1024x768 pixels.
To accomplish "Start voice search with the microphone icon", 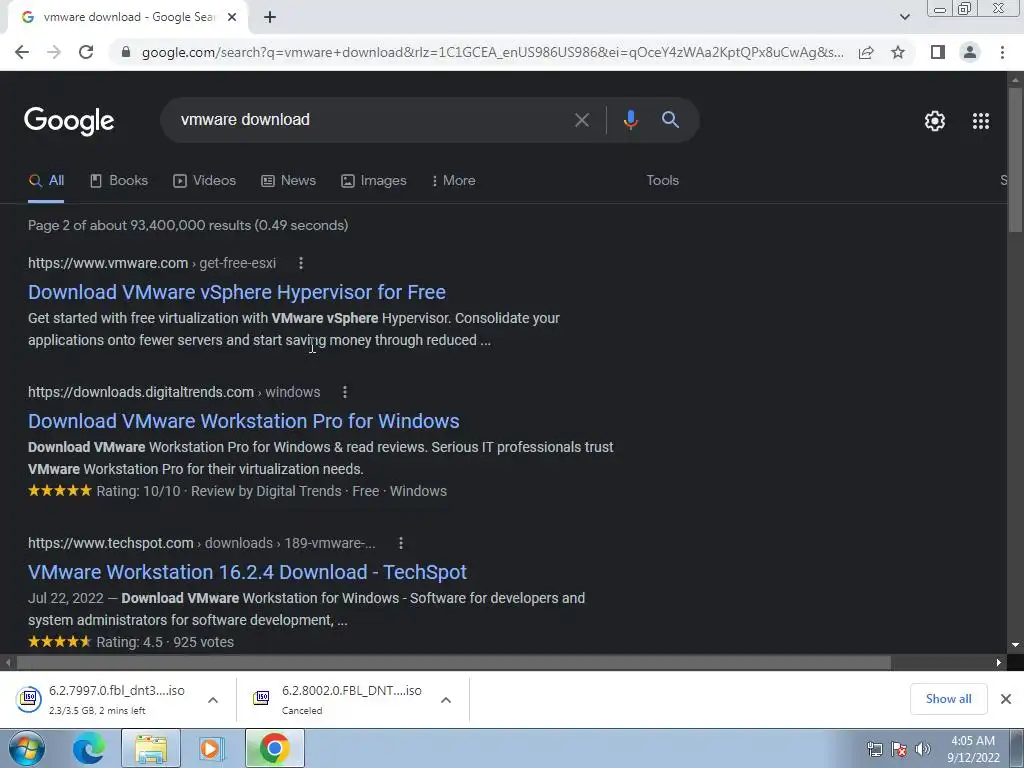I will pos(630,120).
